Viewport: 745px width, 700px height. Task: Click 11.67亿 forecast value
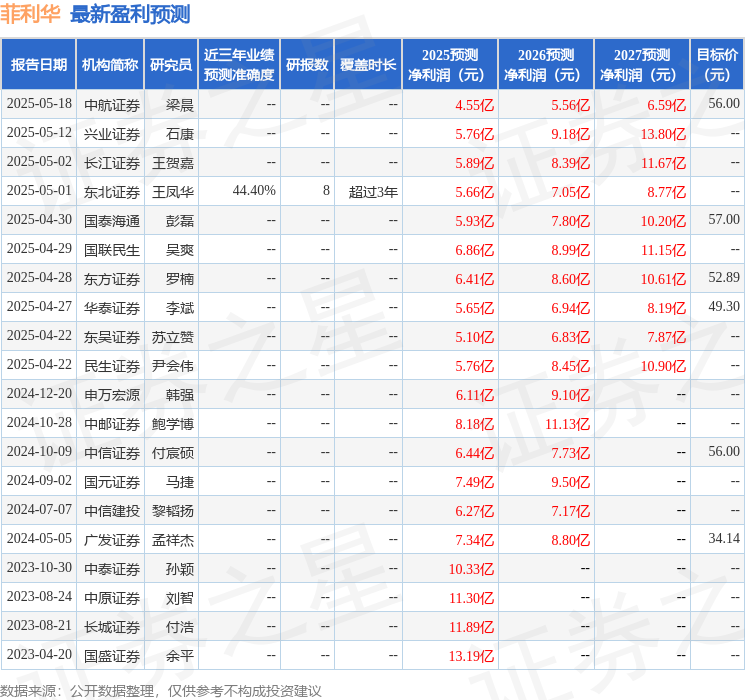click(x=663, y=163)
